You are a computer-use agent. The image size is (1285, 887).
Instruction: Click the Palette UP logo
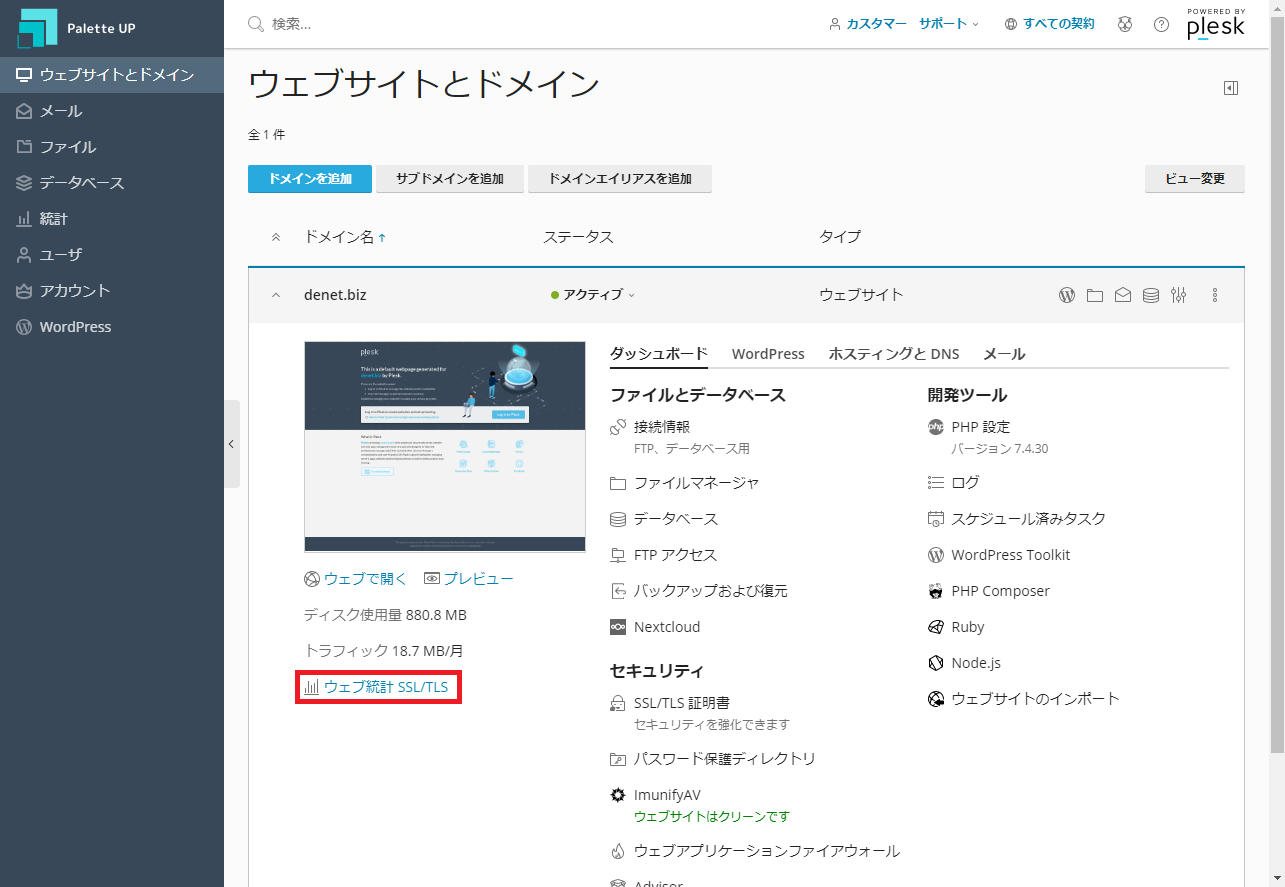pyautogui.click(x=76, y=28)
